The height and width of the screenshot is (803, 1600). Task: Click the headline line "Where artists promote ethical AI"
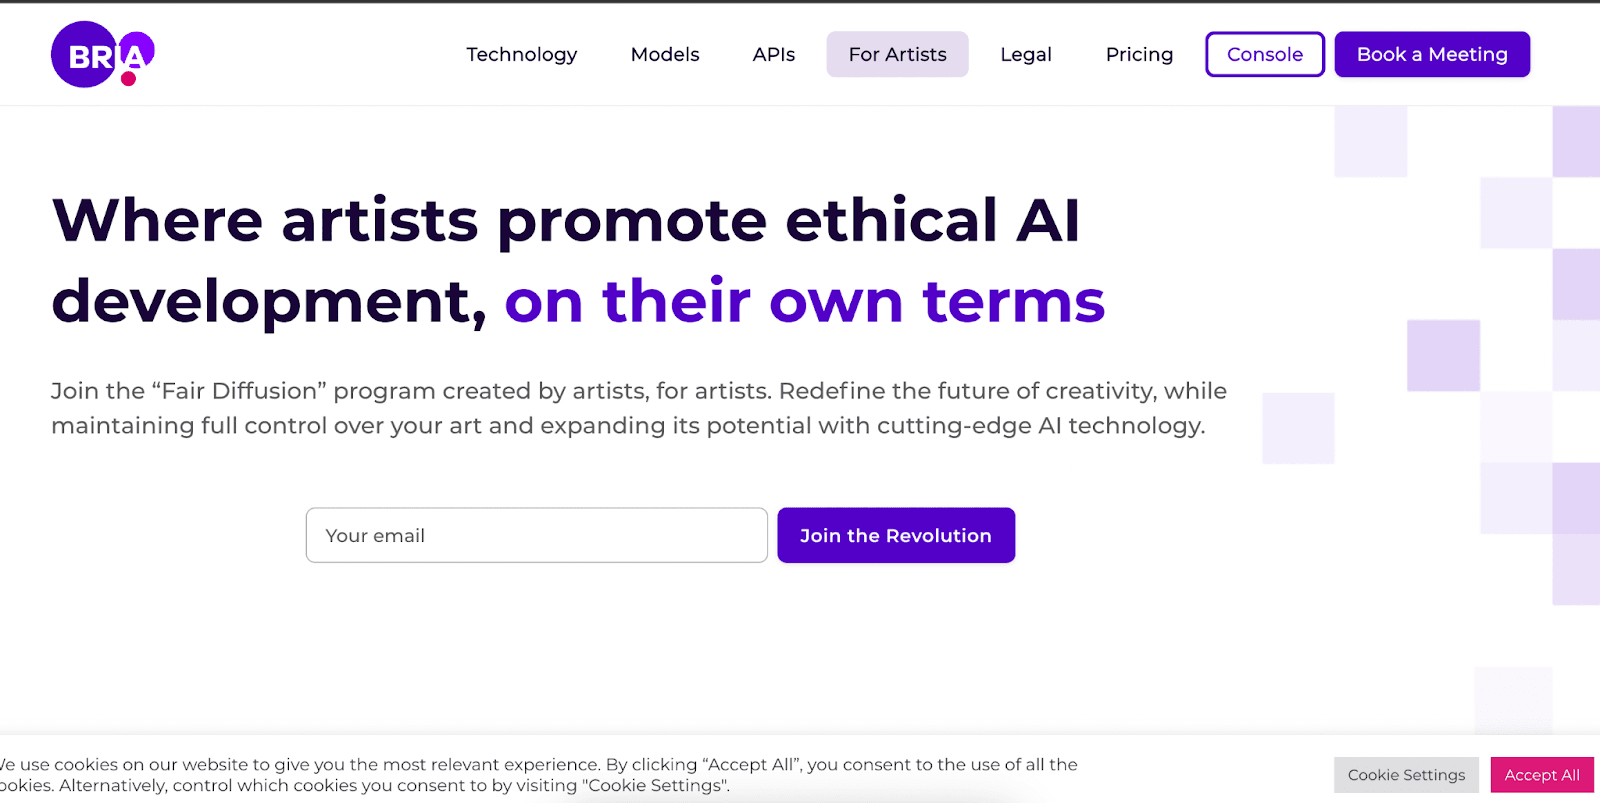pos(566,220)
